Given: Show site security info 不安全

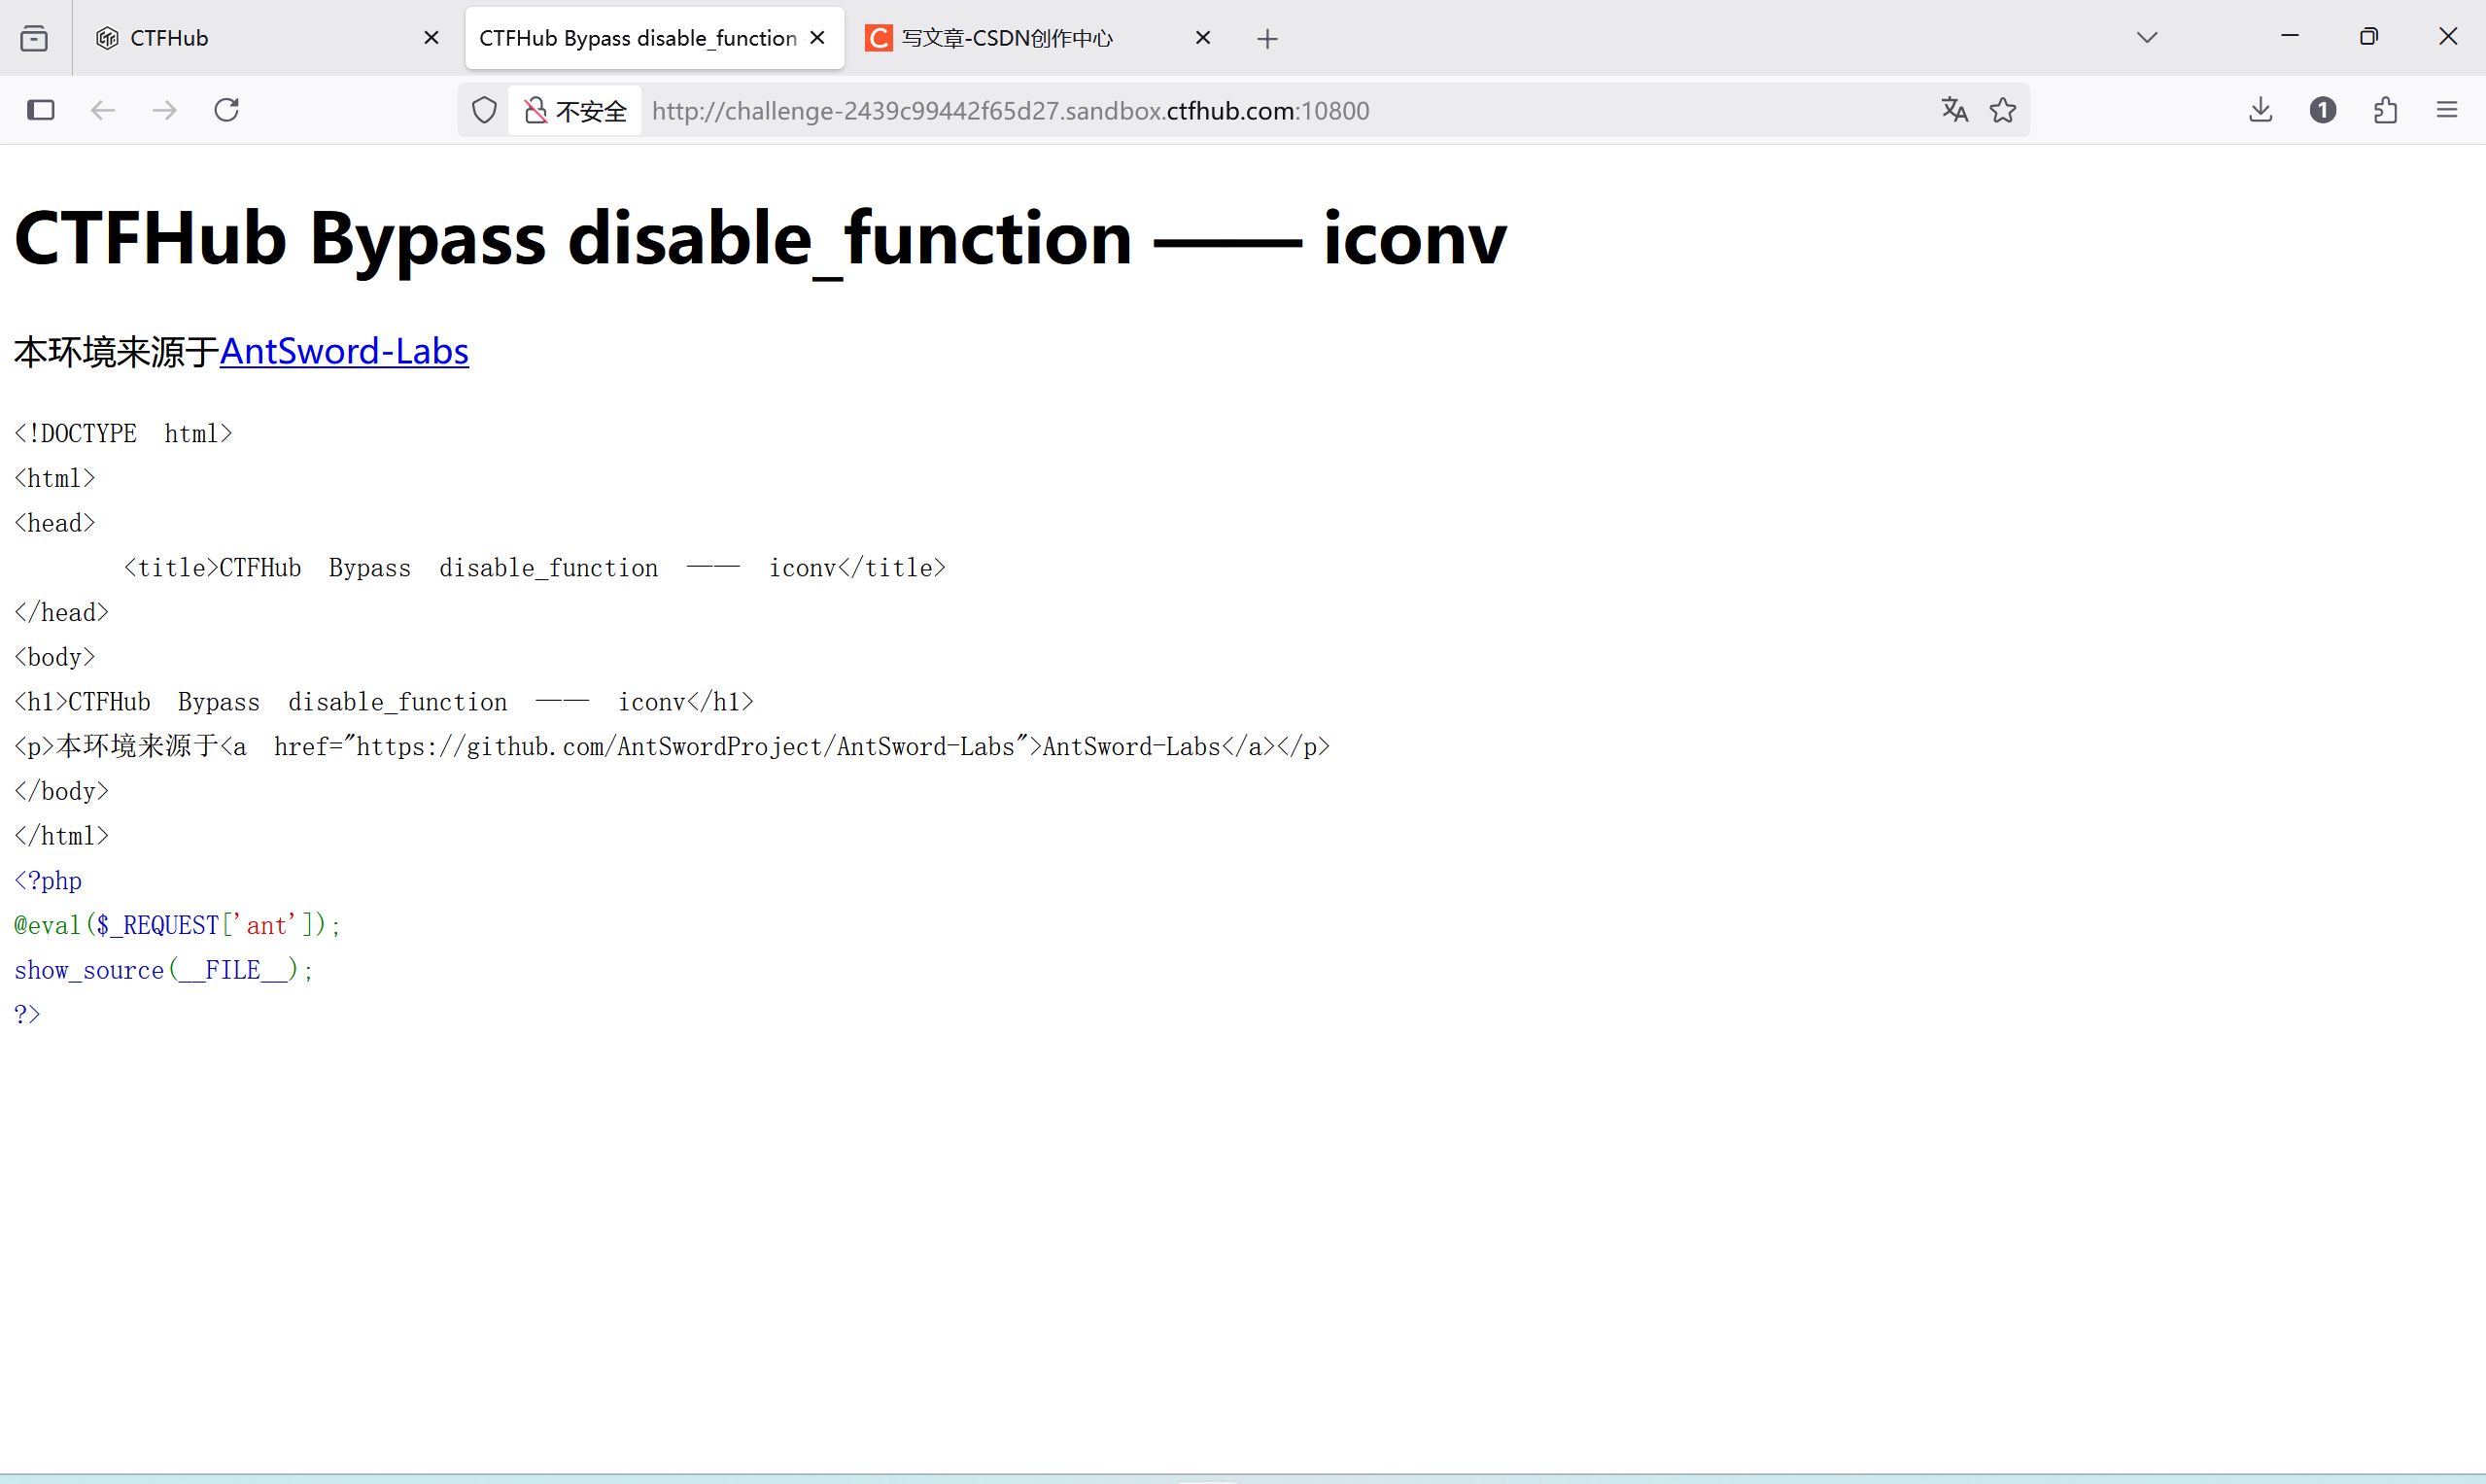Looking at the screenshot, I should (x=575, y=110).
